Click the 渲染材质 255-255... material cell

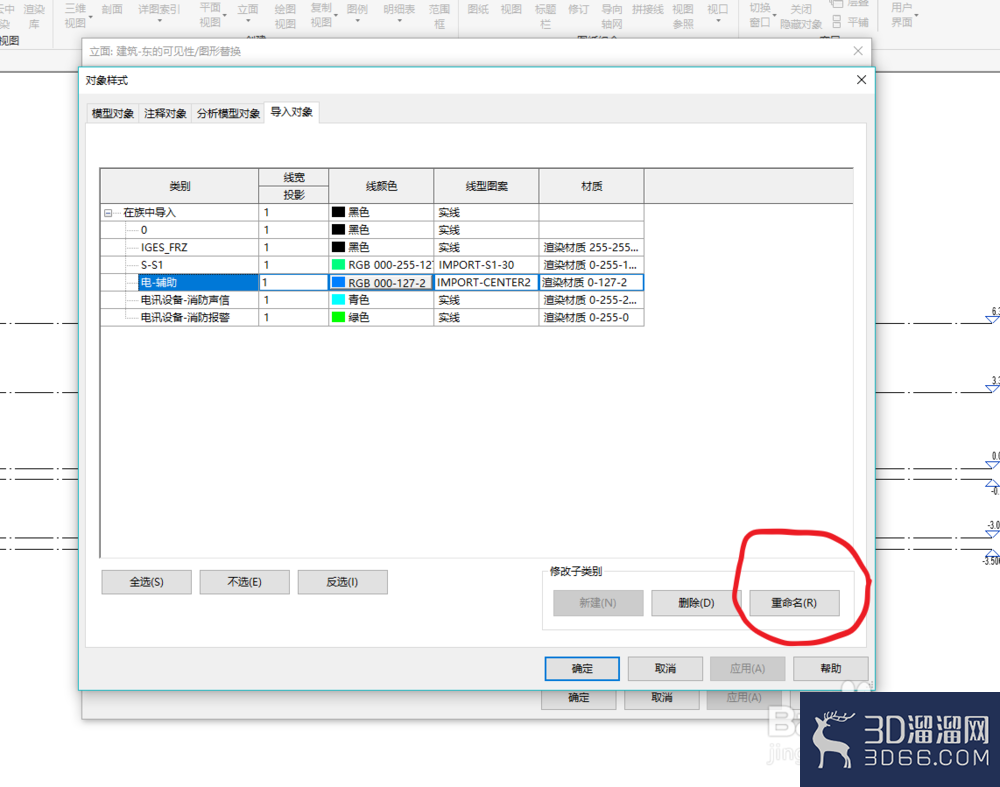tap(591, 247)
